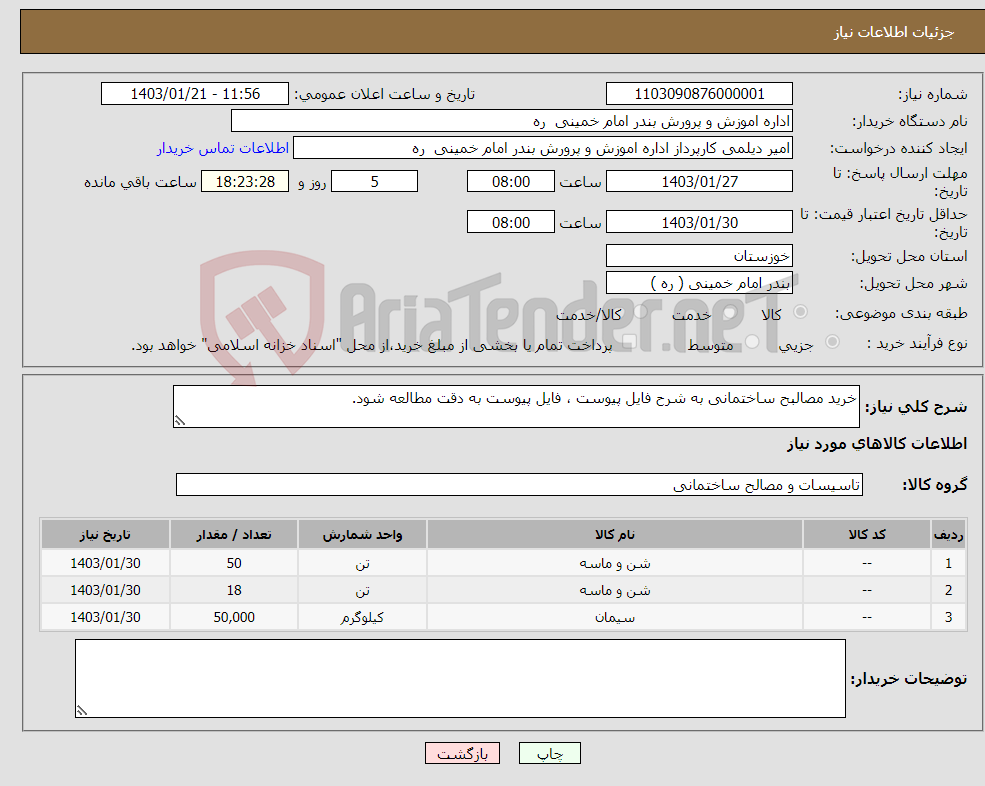
Task: Click row number 2 cell
Action: point(948,591)
